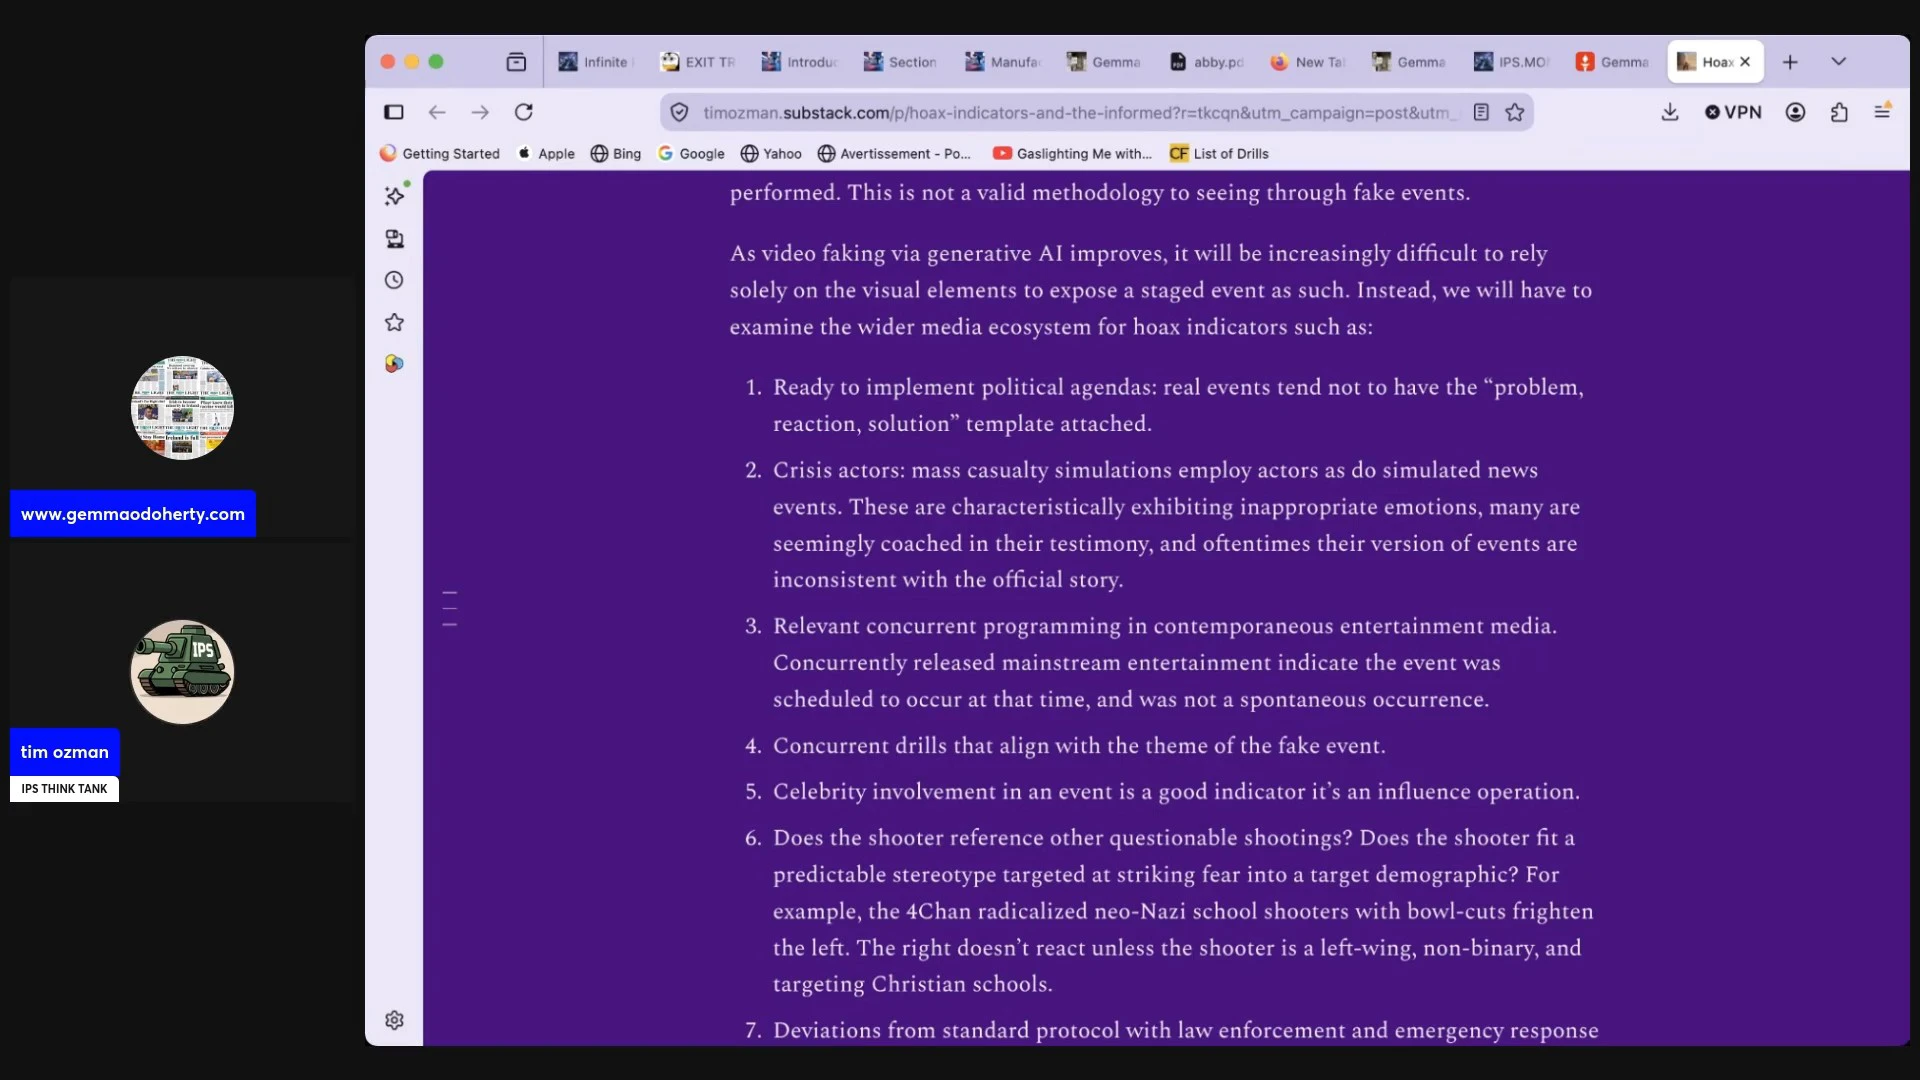Click the www.gemmaodoherty.com label
The height and width of the screenshot is (1080, 1920).
pos(133,514)
